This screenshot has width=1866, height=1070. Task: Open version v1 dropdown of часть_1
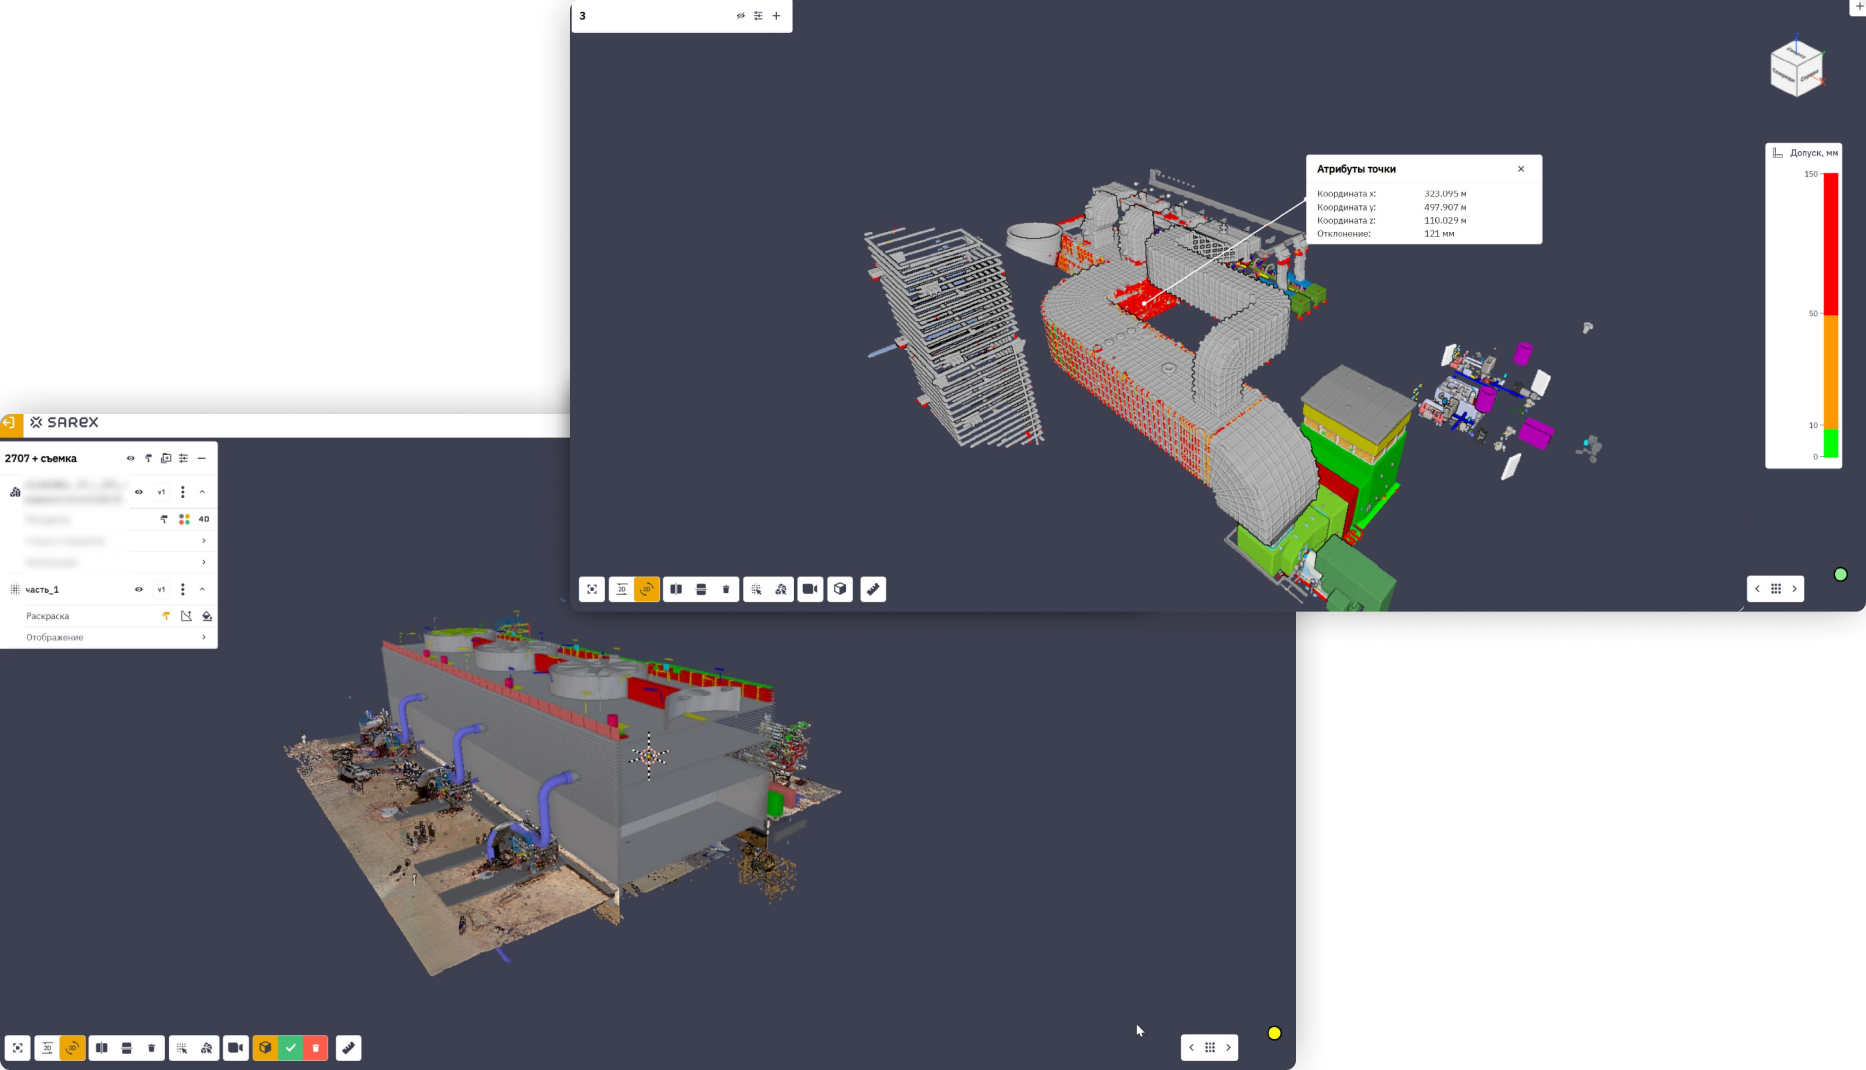[x=161, y=589]
